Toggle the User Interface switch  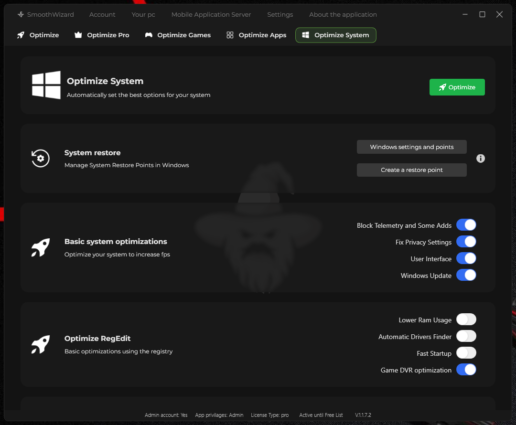click(x=466, y=258)
